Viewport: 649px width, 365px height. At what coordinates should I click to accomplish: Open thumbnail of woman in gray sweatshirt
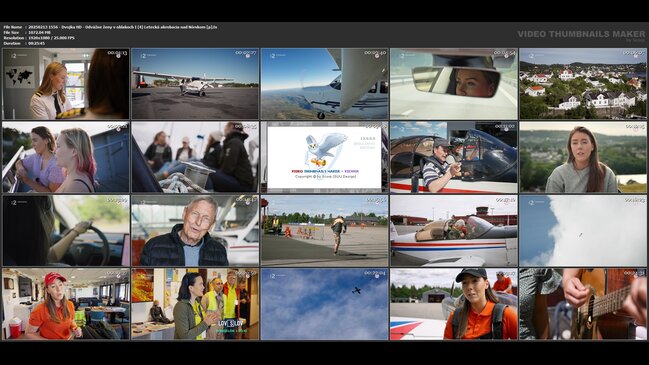[583, 157]
